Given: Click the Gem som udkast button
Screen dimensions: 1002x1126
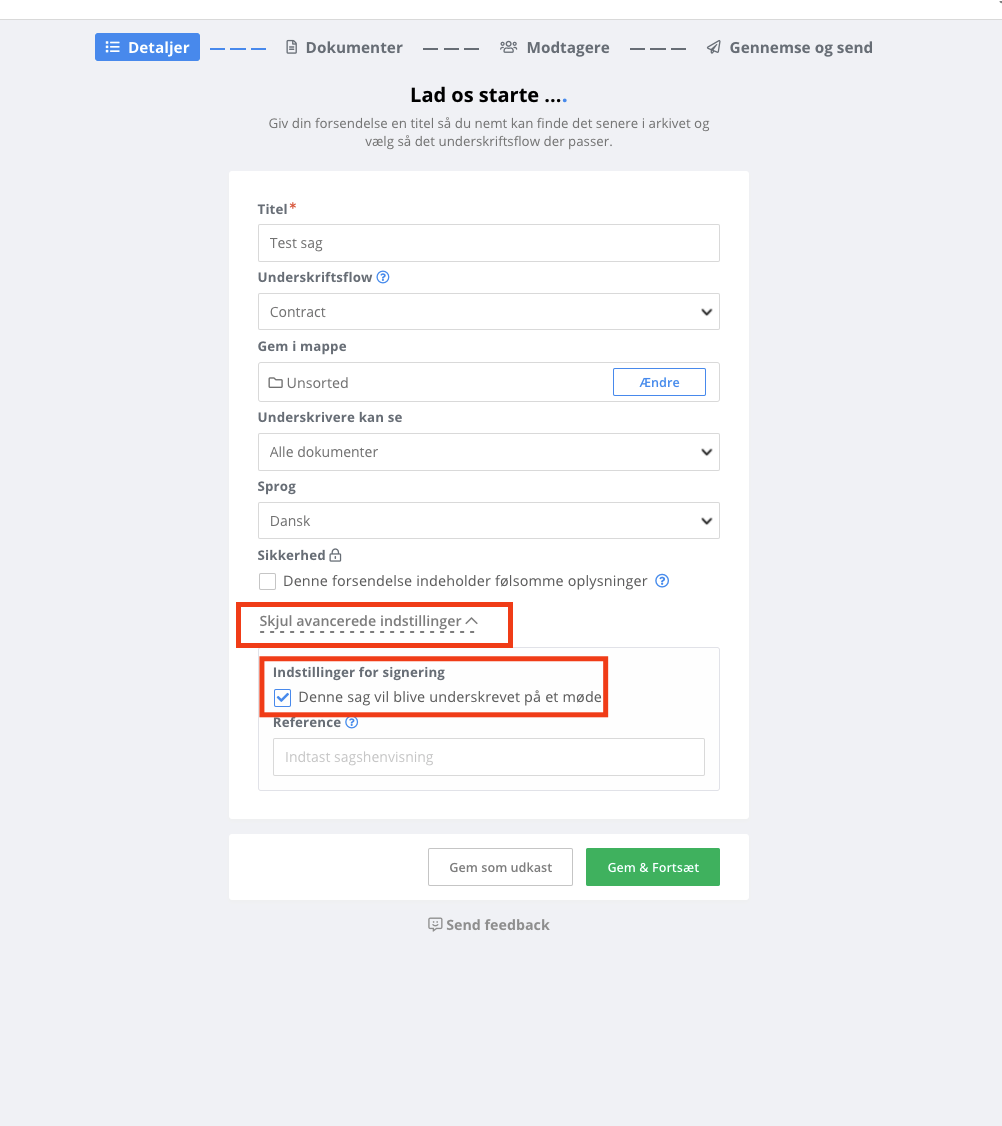Looking at the screenshot, I should coord(501,867).
